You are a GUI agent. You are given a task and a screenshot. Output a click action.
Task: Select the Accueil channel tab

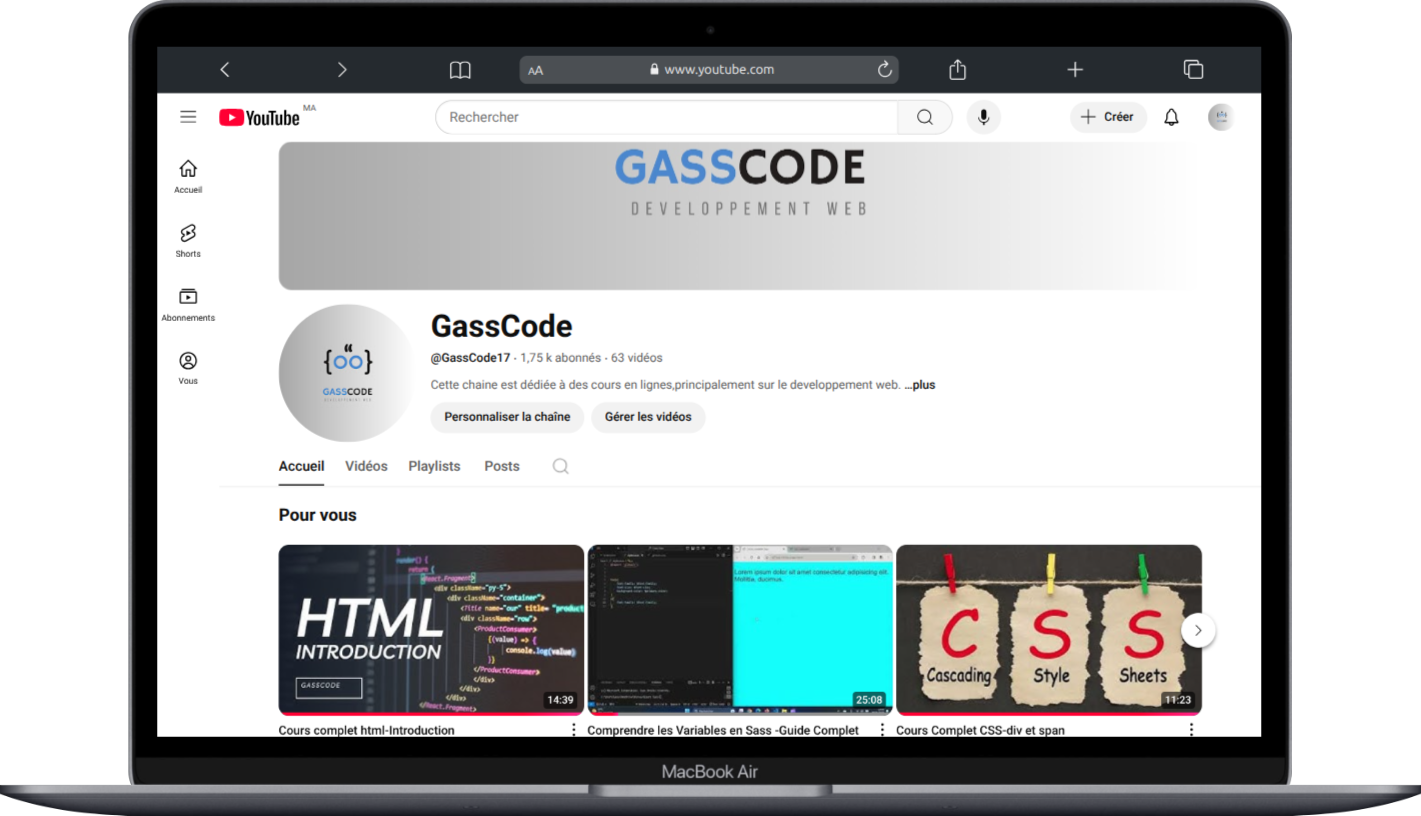pyautogui.click(x=301, y=466)
